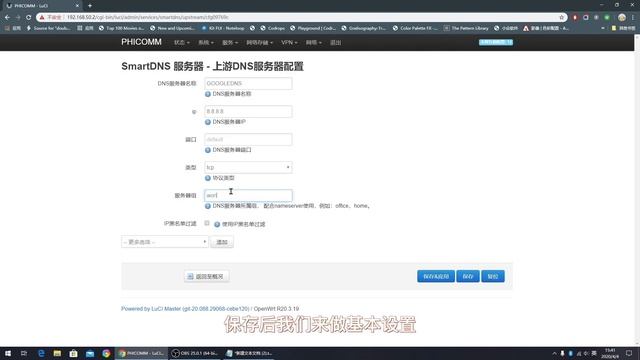Open the Mail app from the taskbar

tap(90, 353)
